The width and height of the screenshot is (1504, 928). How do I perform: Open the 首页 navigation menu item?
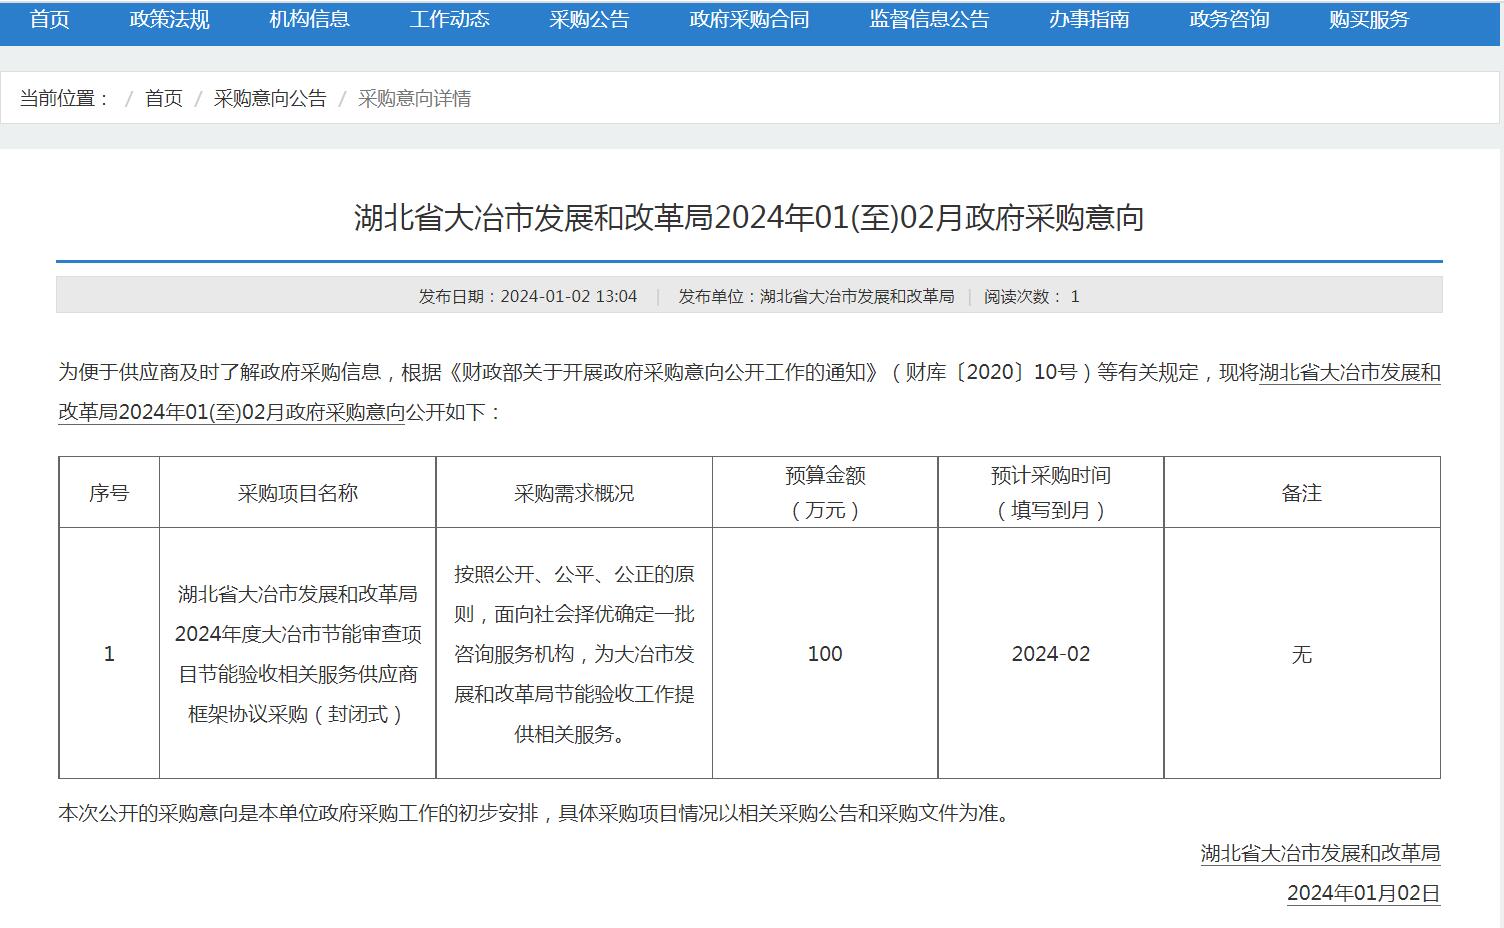49,20
